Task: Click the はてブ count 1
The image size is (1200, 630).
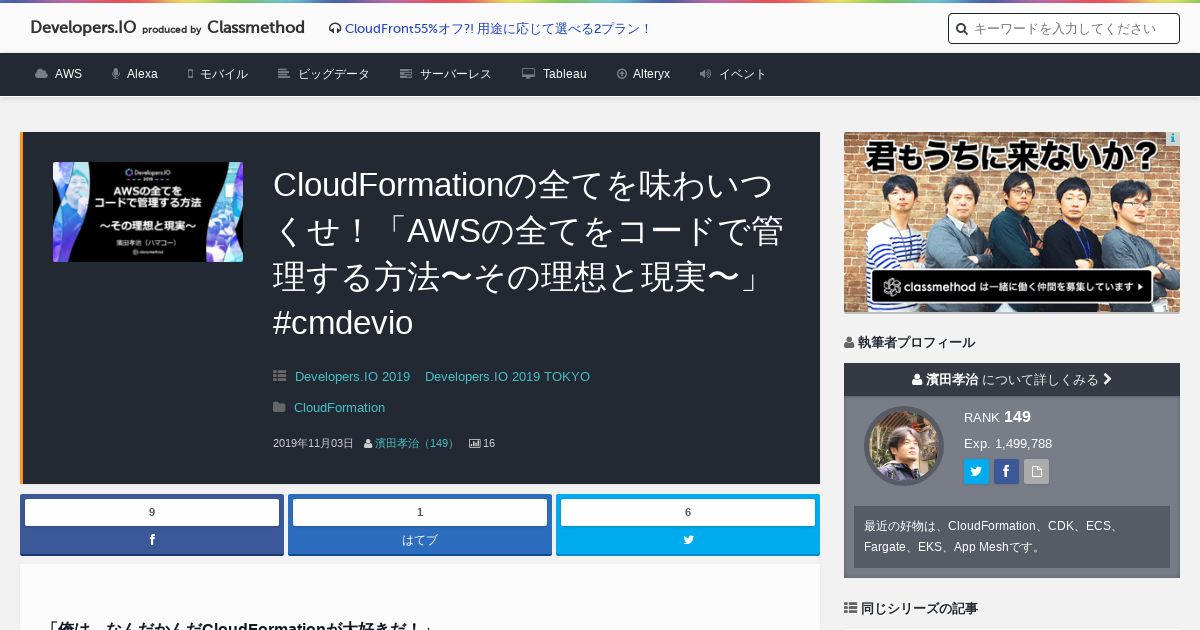Action: (420, 512)
